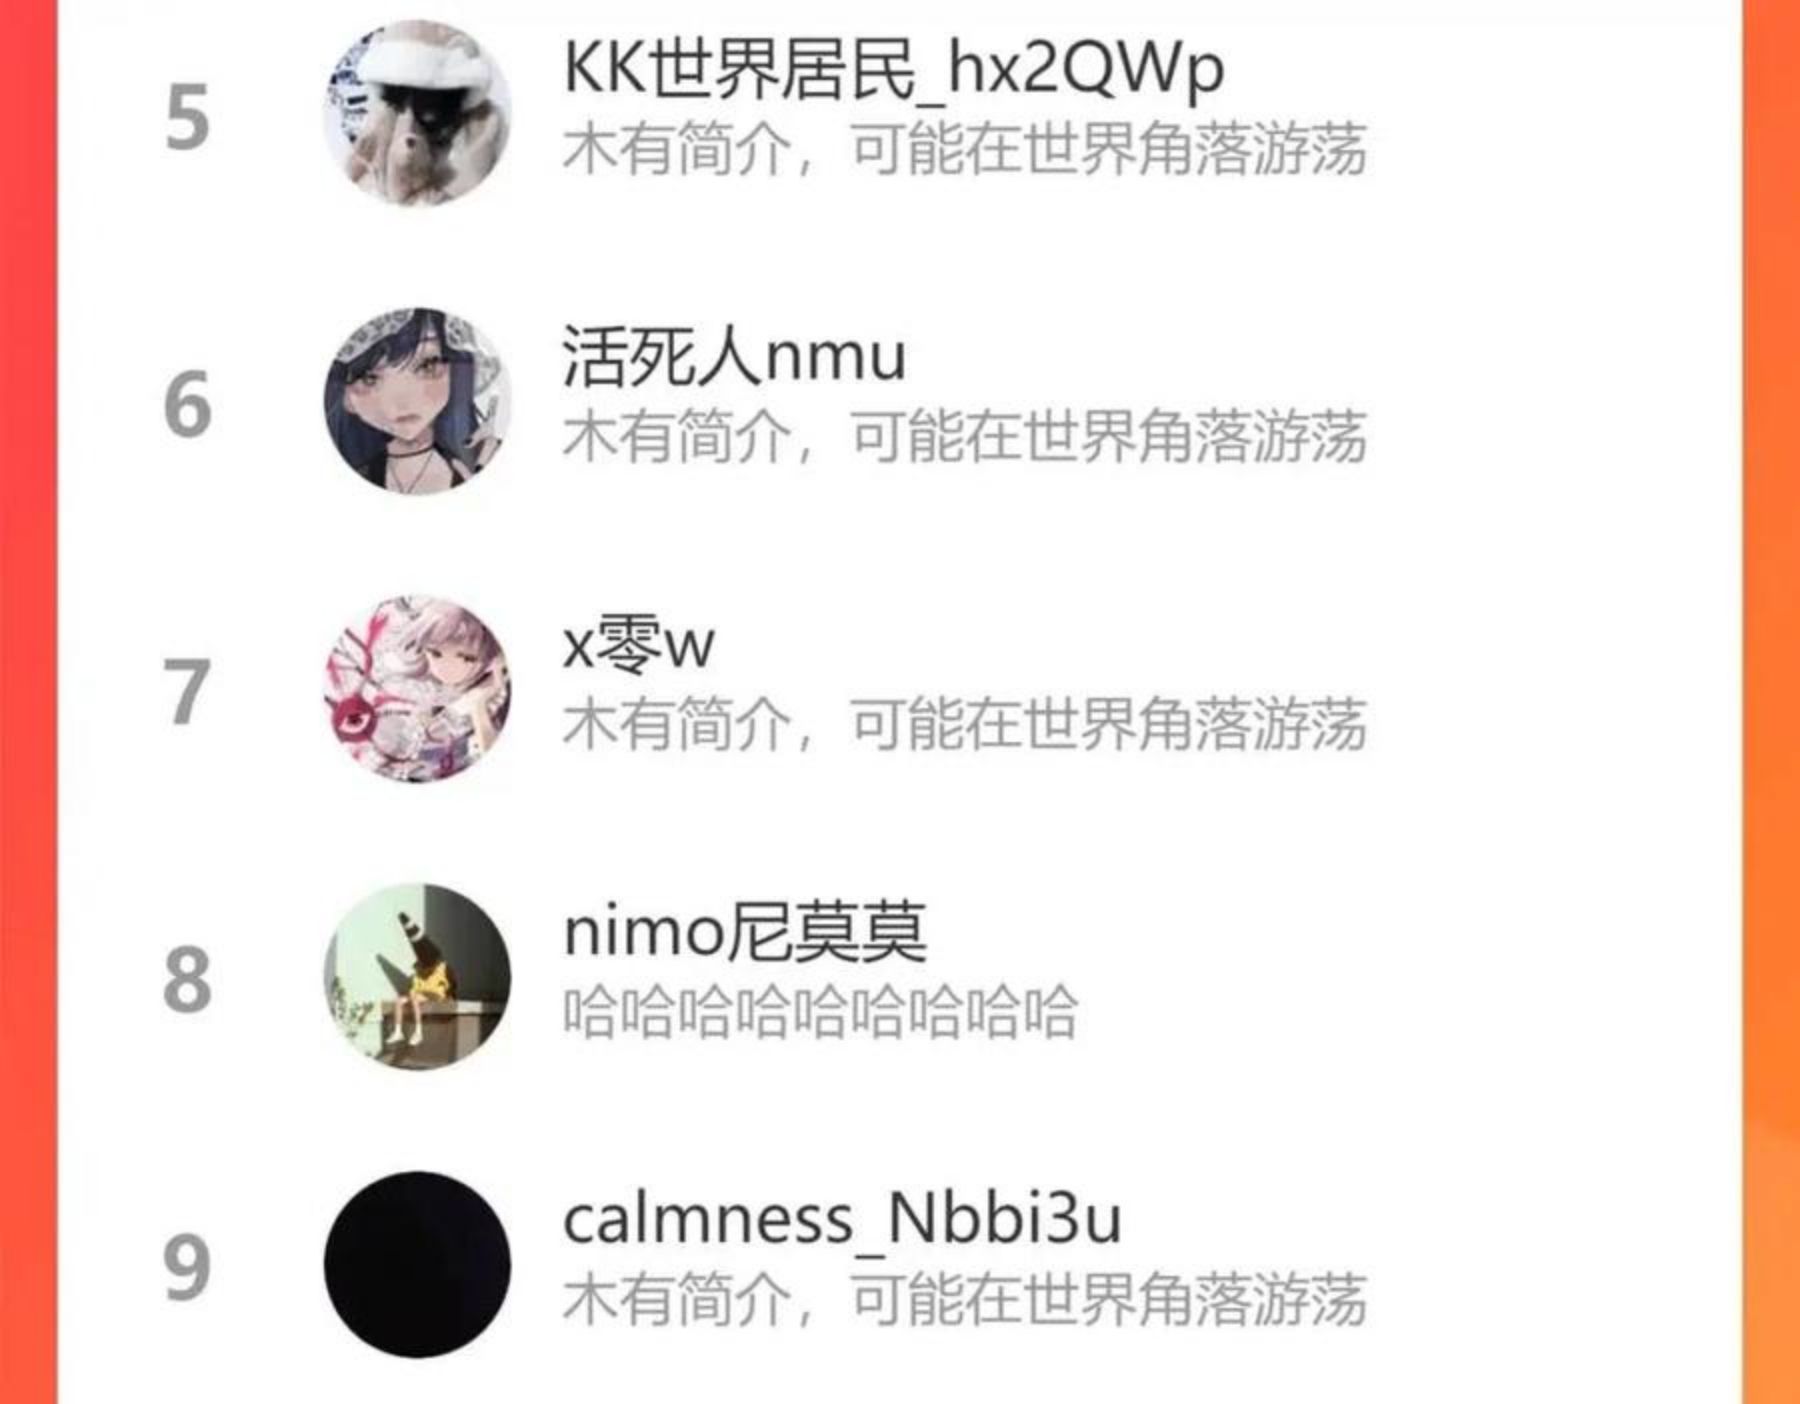Open black avatar of calmness_Nbbi3u
This screenshot has height=1404, width=1800.
(x=417, y=1265)
